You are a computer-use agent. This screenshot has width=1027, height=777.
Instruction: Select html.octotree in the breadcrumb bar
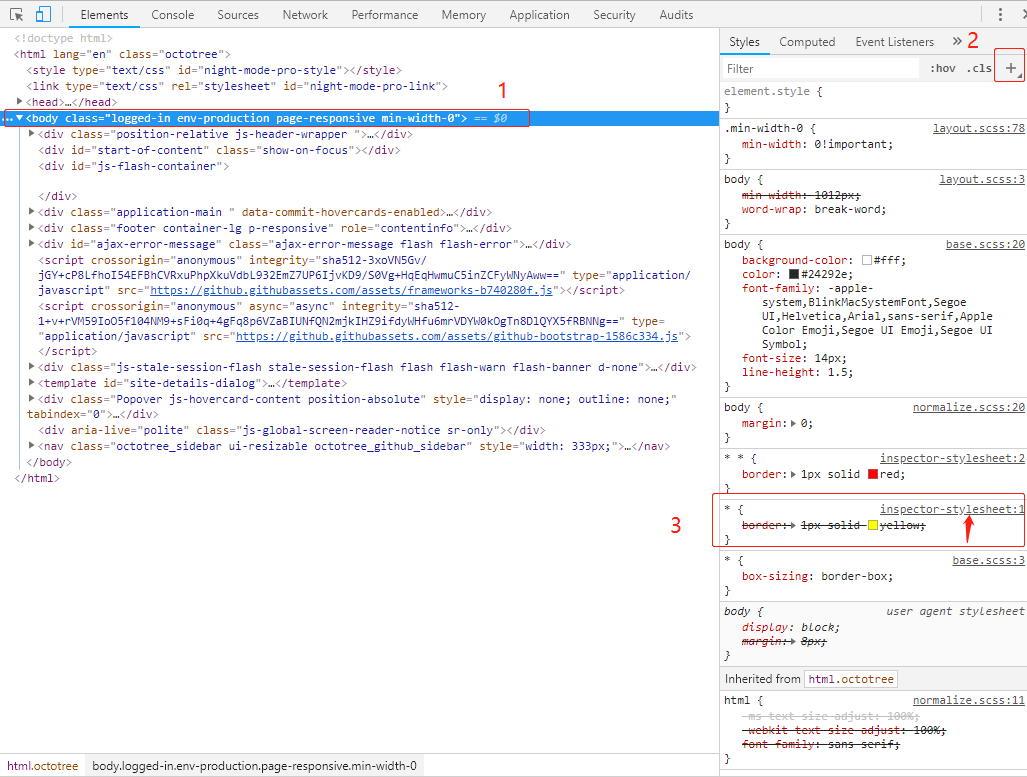coord(43,766)
